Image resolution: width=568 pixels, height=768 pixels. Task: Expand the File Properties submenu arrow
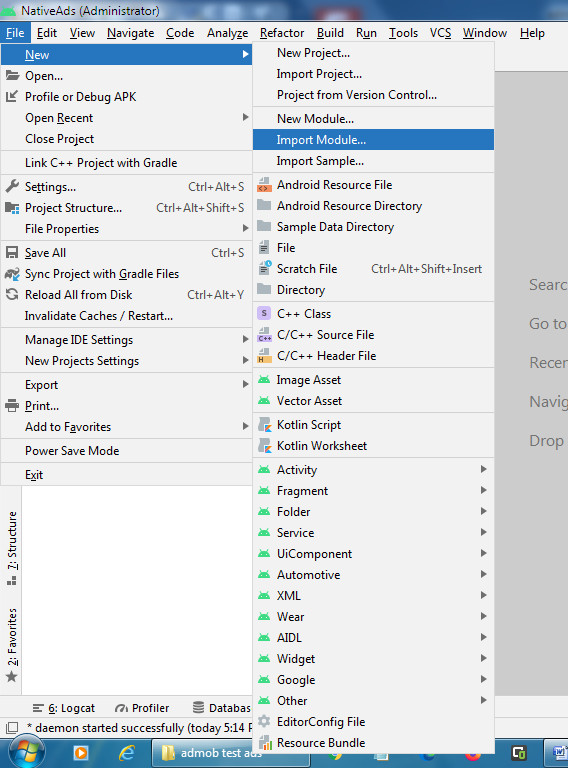[245, 228]
